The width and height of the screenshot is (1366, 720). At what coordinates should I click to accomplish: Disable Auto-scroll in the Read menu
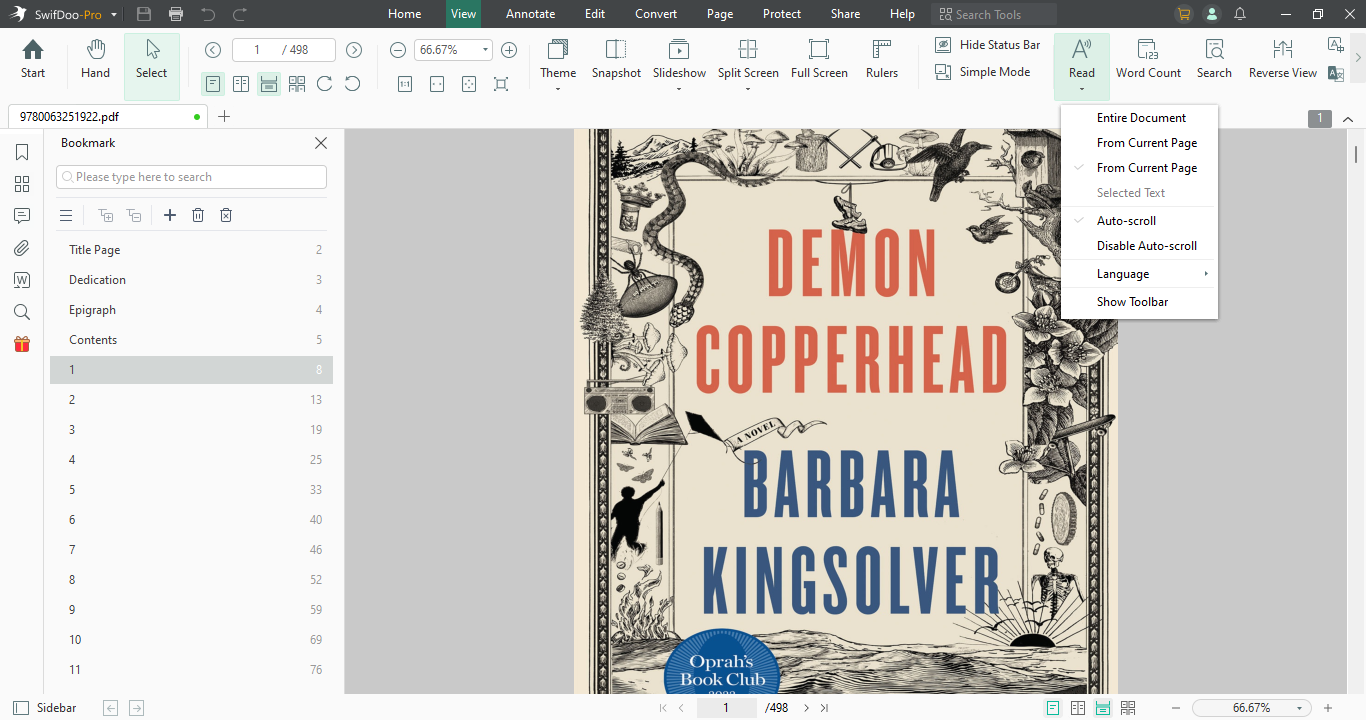(1146, 245)
